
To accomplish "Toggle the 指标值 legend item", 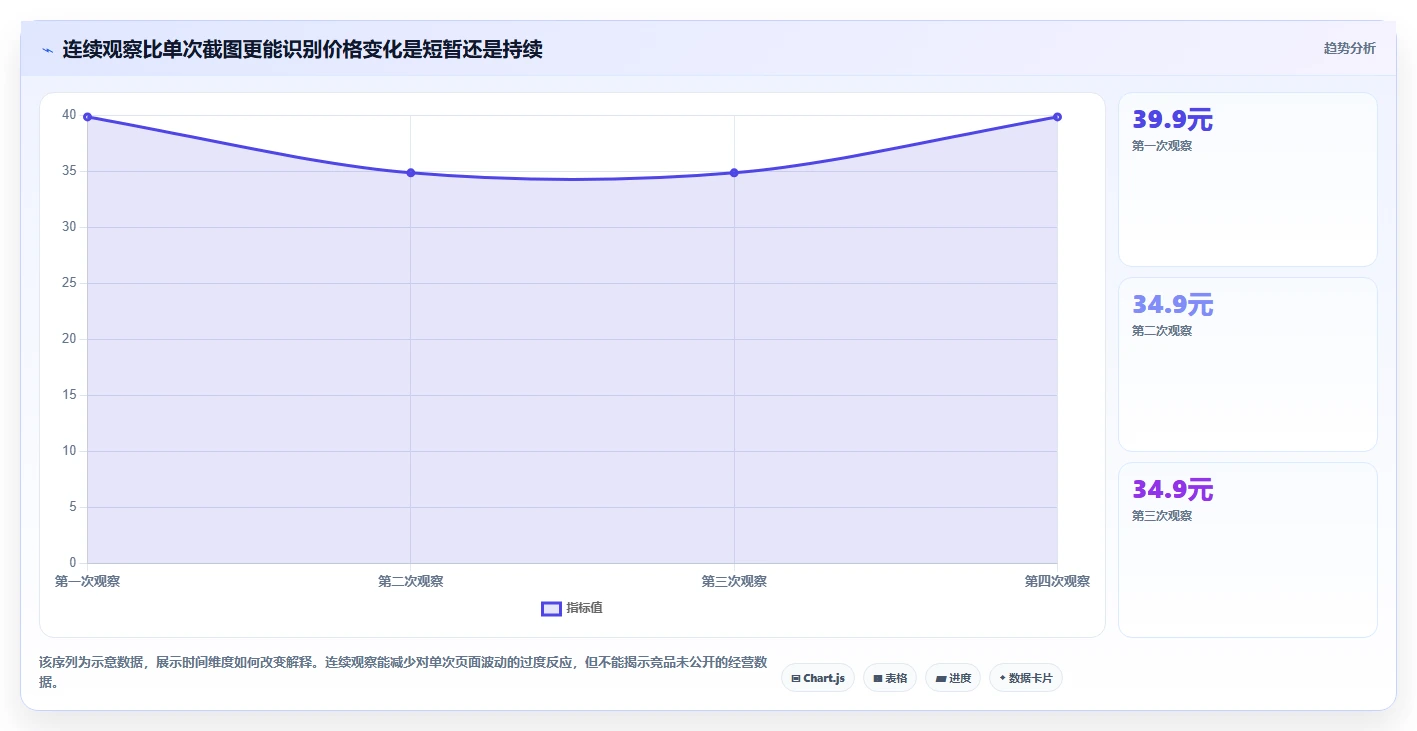I will 572,608.
